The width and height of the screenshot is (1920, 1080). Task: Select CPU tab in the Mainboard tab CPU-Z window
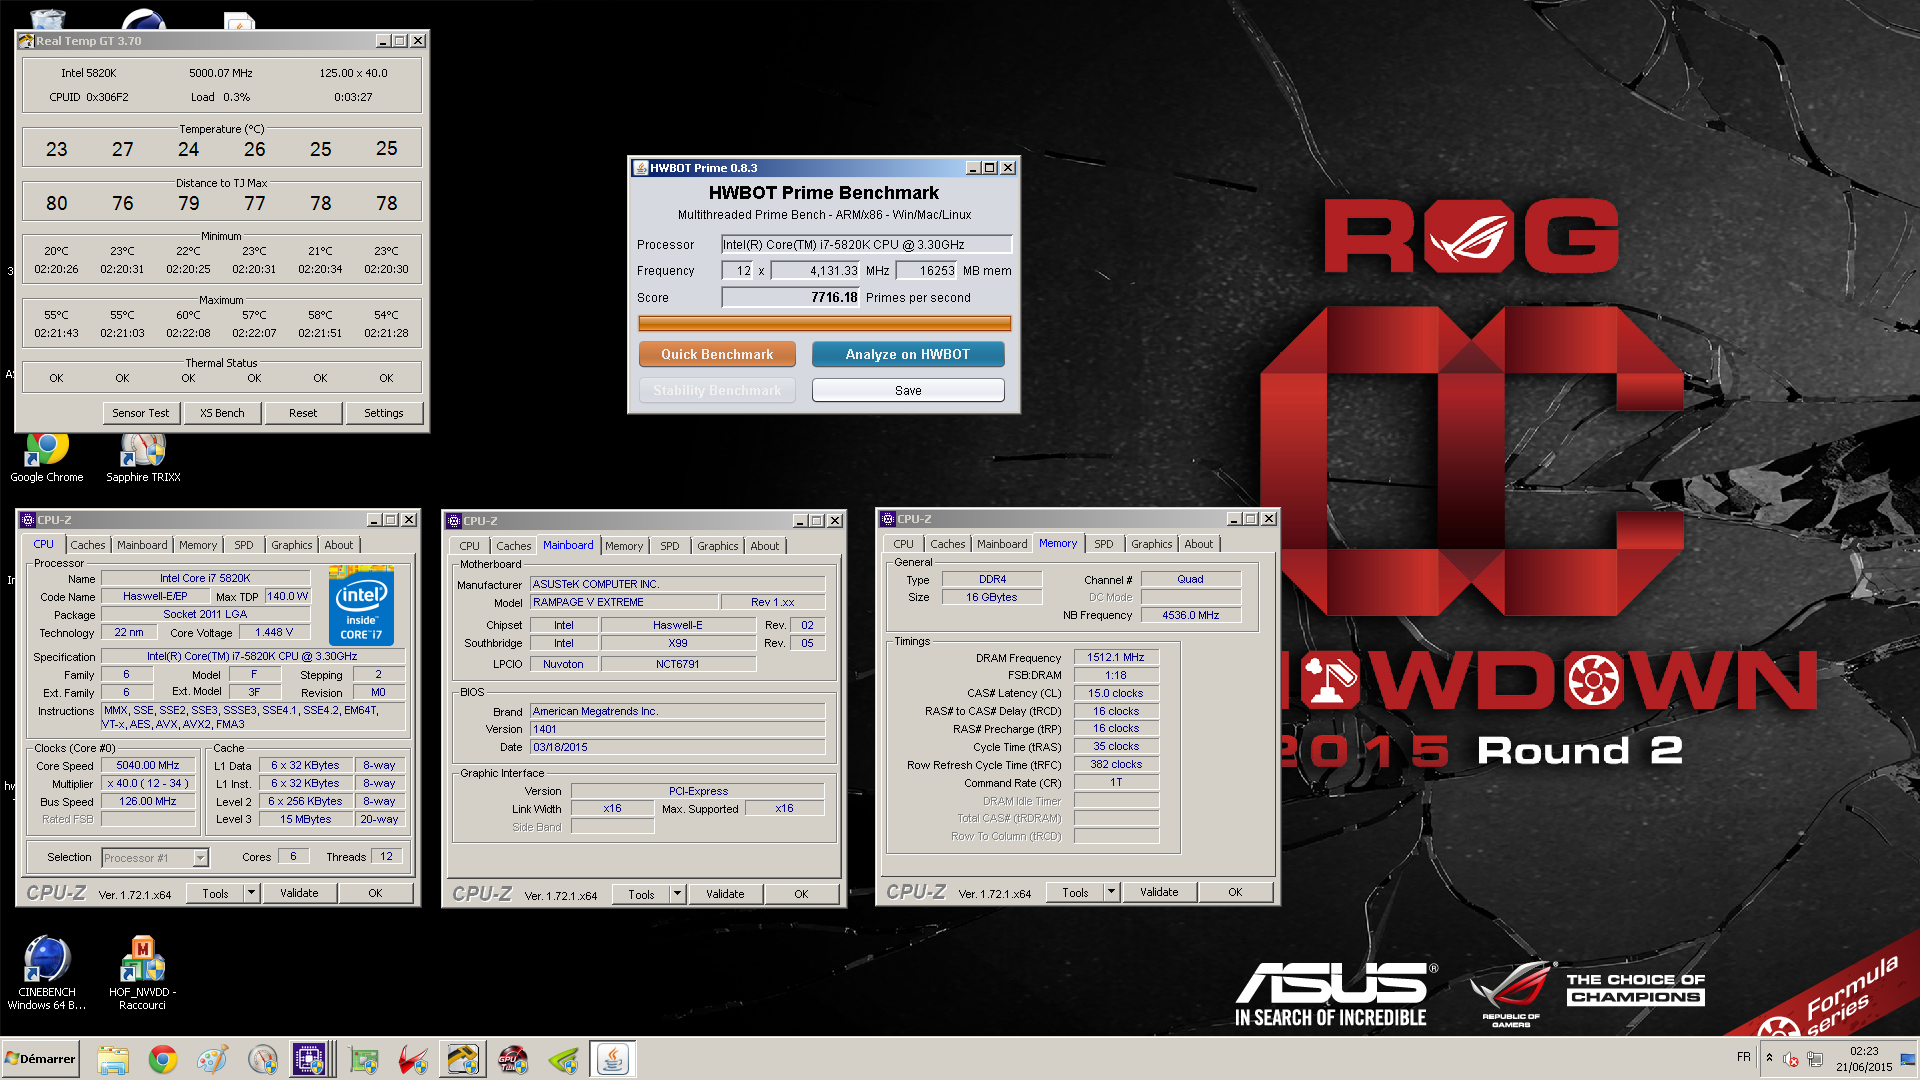click(x=470, y=546)
